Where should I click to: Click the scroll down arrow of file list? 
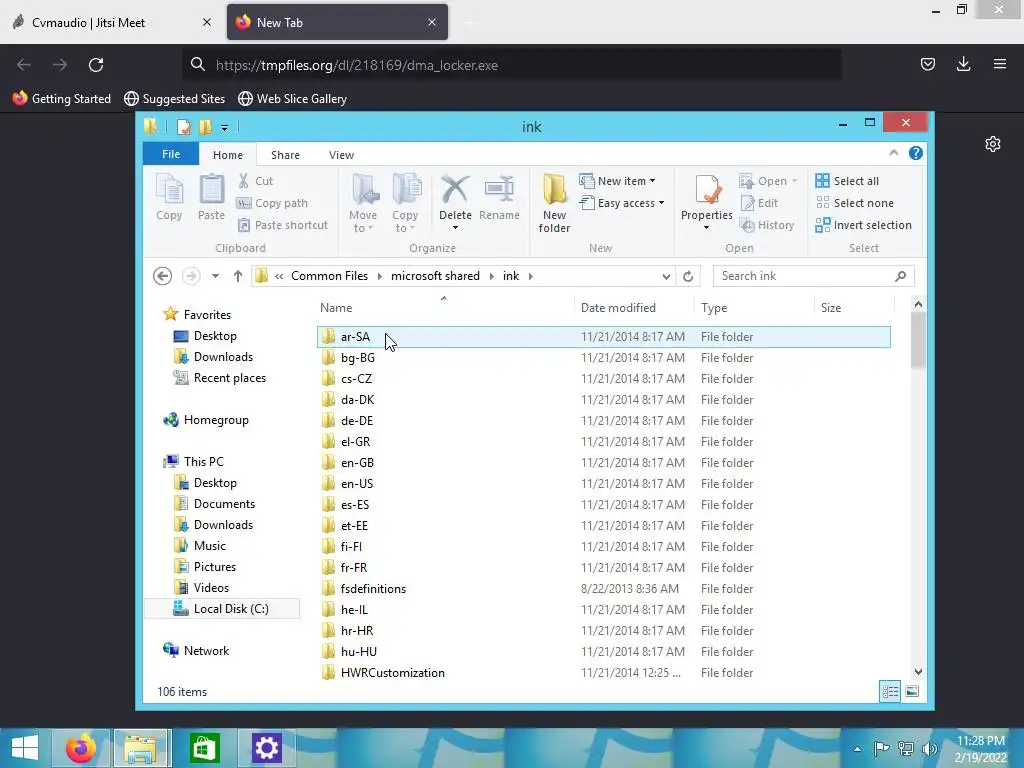918,671
